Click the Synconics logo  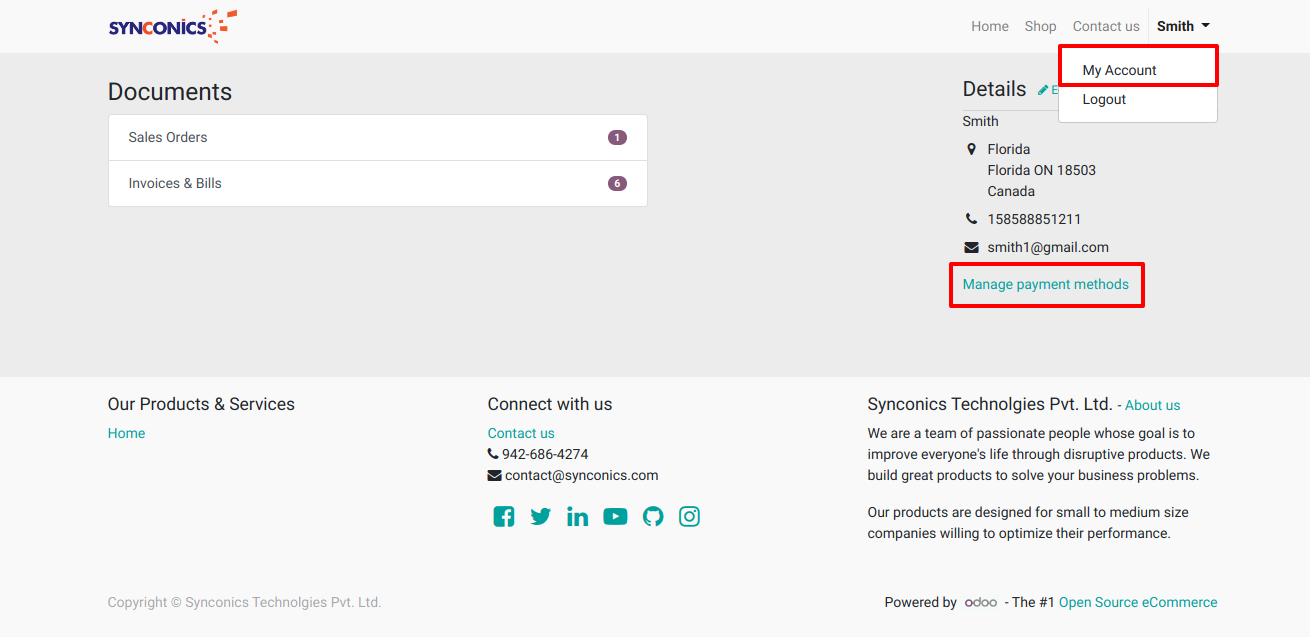click(172, 27)
